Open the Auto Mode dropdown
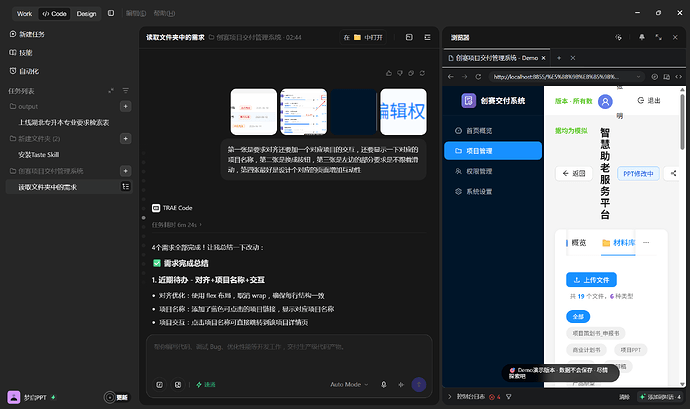Viewport: 690px width, 409px height. pos(349,384)
